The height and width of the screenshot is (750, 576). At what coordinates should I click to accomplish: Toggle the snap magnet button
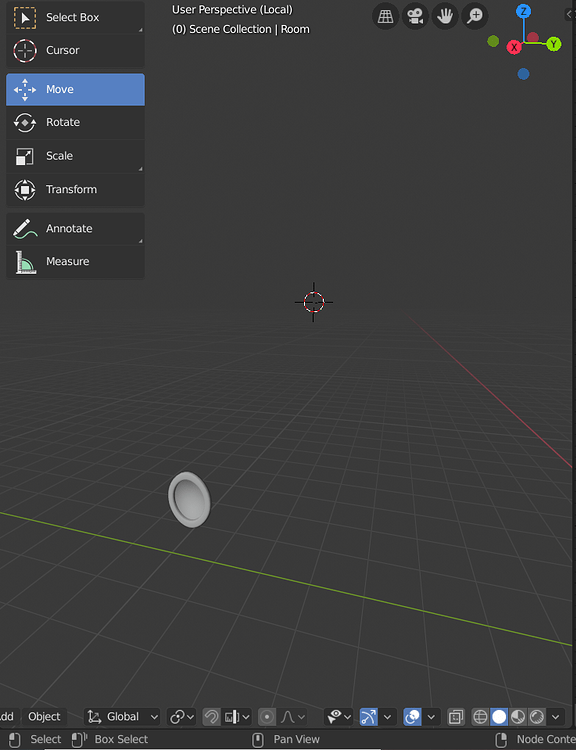pyautogui.click(x=211, y=717)
